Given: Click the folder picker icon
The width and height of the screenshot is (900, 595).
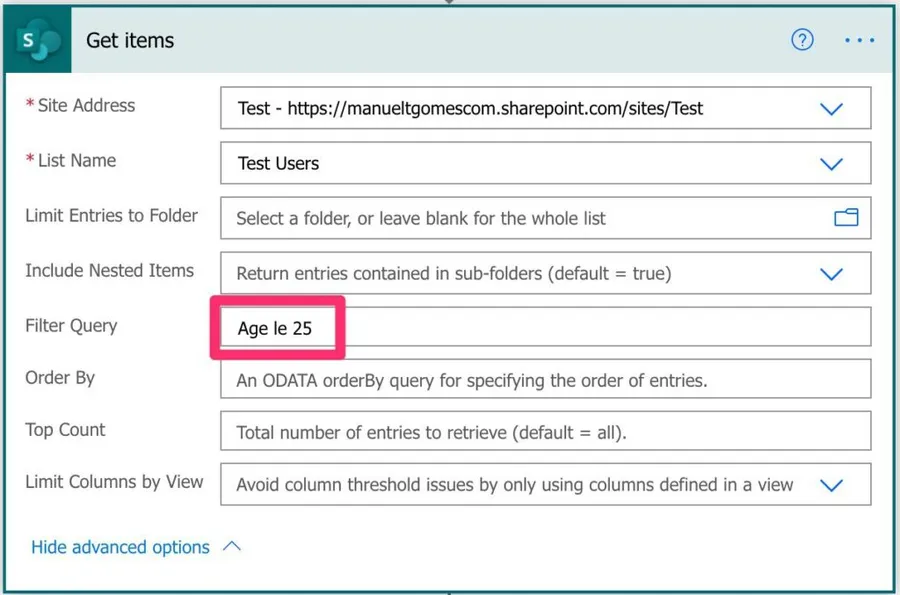Looking at the screenshot, I should pyautogui.click(x=846, y=217).
